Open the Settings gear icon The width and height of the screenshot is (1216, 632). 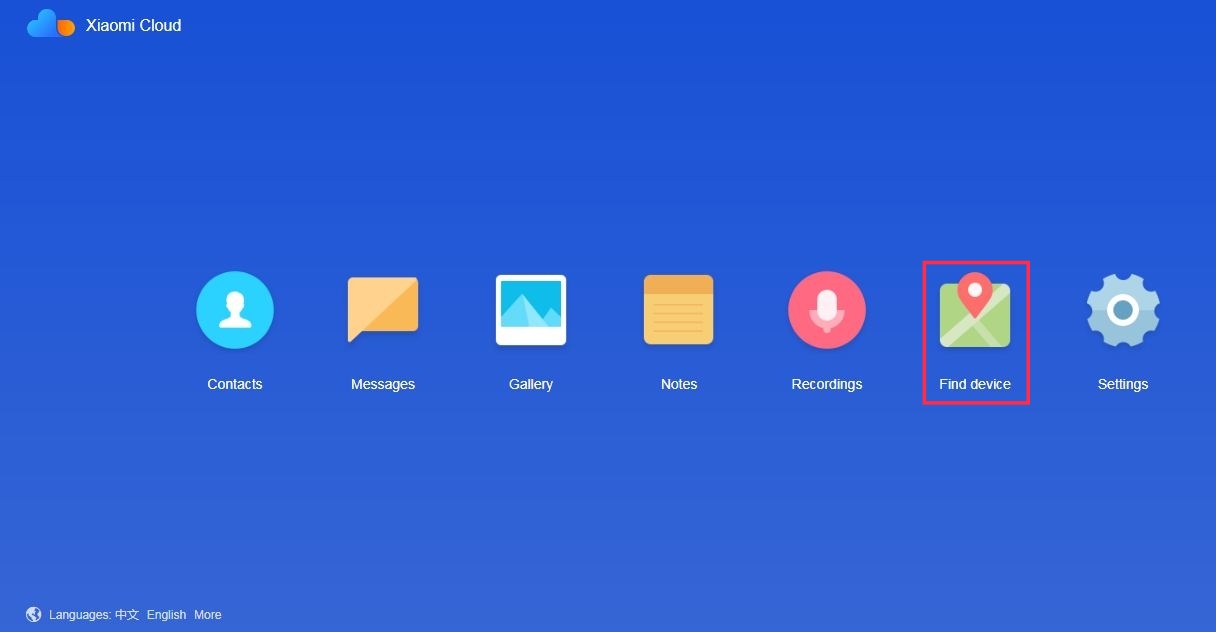pyautogui.click(x=1123, y=310)
